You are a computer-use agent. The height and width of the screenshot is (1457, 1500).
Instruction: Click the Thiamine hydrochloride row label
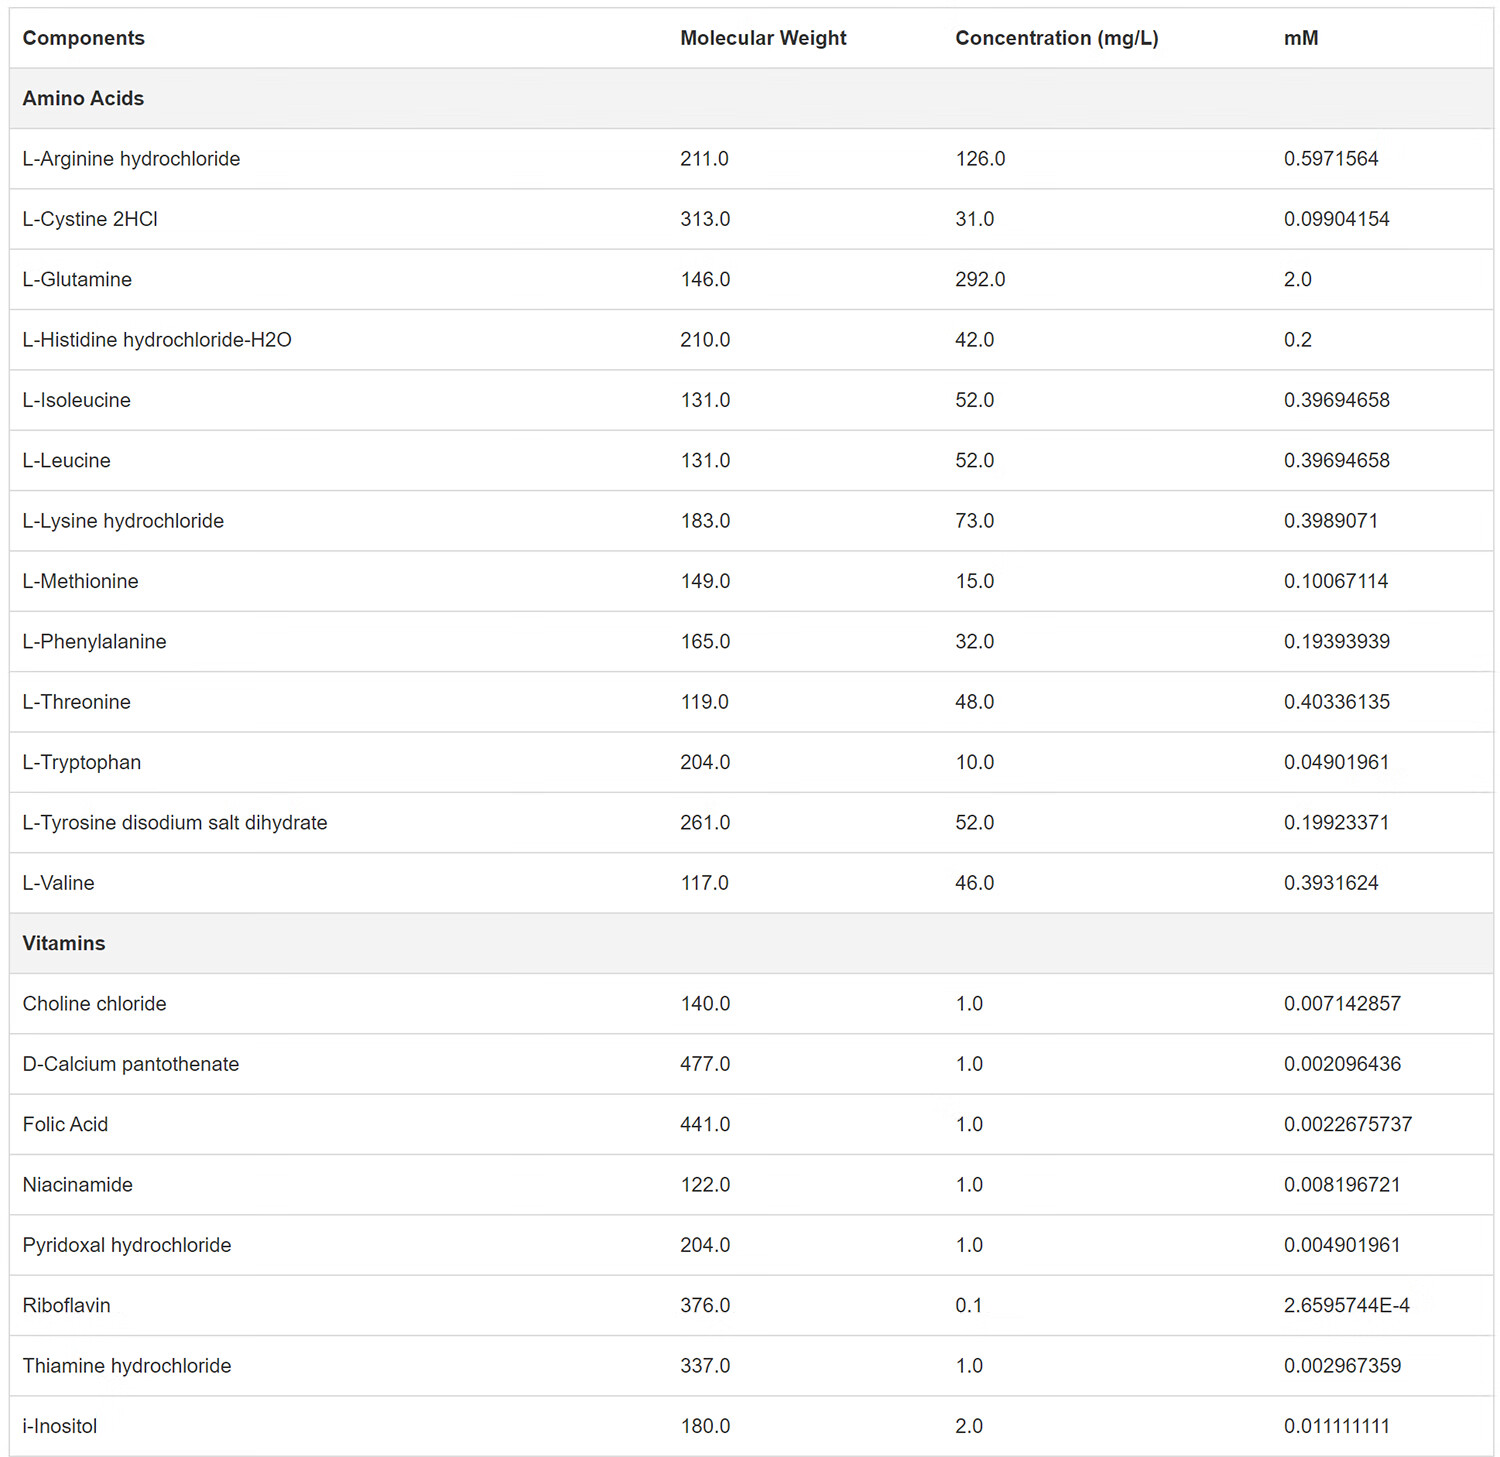(127, 1366)
